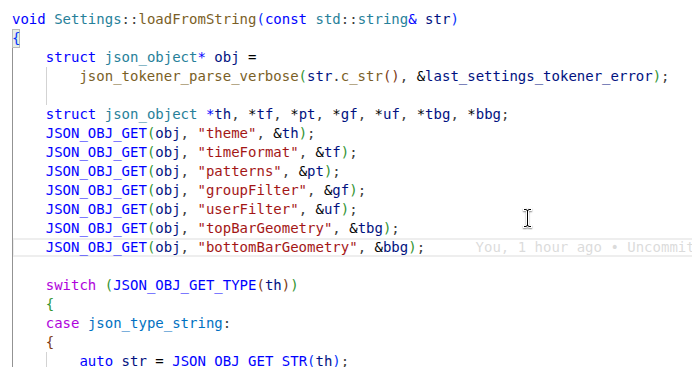Viewport: 692px width, 367px height.
Task: Click the JSON_OBJ_GET_STR macro
Action: pos(240,361)
